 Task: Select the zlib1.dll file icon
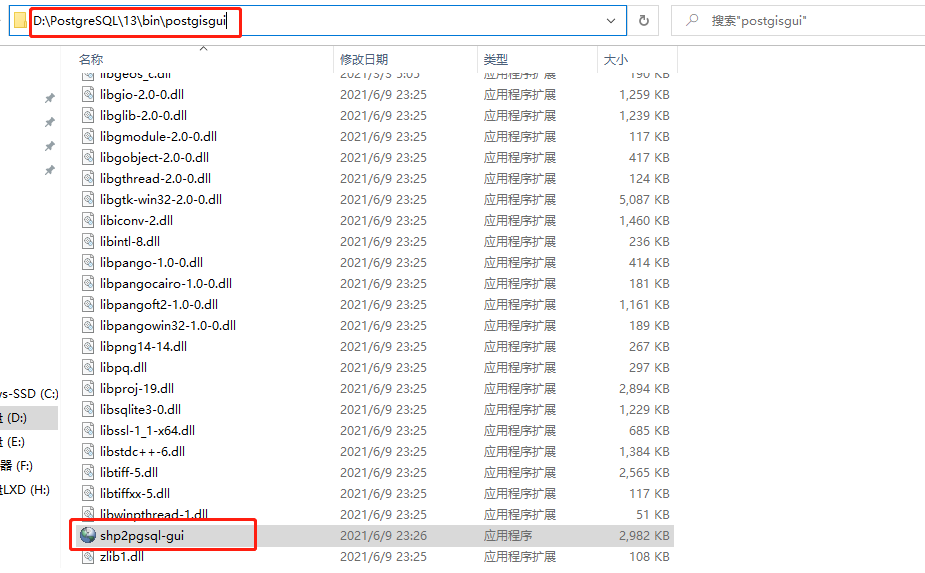click(89, 556)
